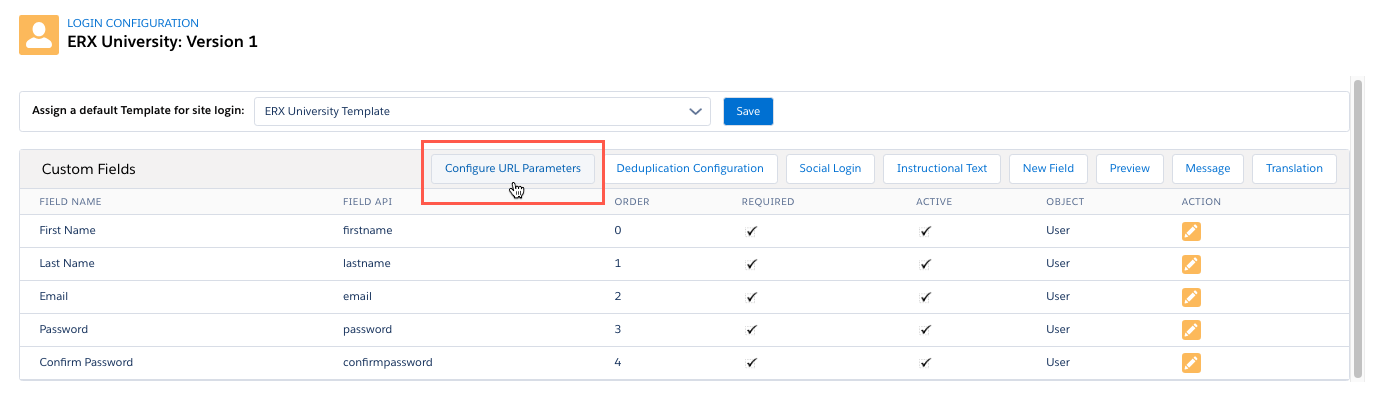Click the orange Login Configuration user icon
This screenshot has width=1384, height=397.
pyautogui.click(x=39, y=35)
